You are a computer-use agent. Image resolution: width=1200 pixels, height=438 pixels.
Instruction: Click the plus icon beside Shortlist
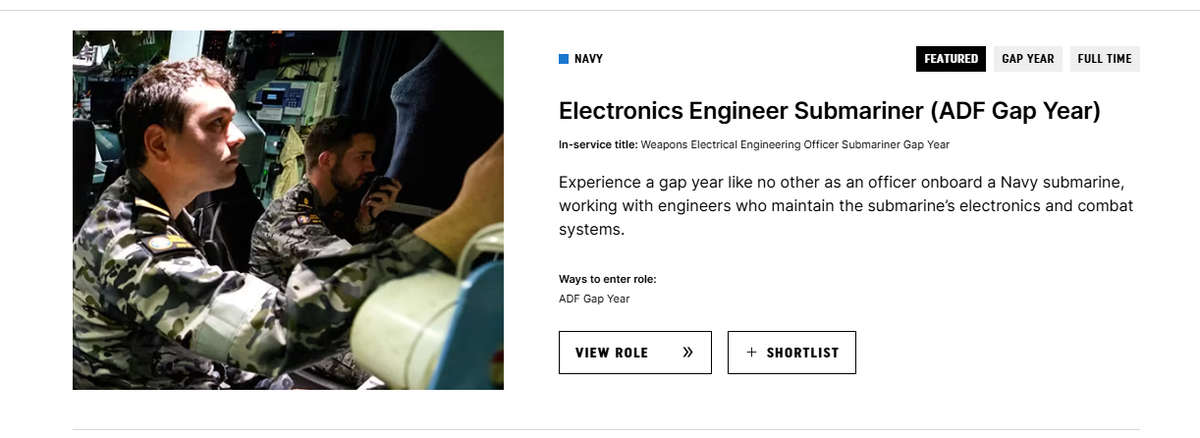(x=752, y=352)
